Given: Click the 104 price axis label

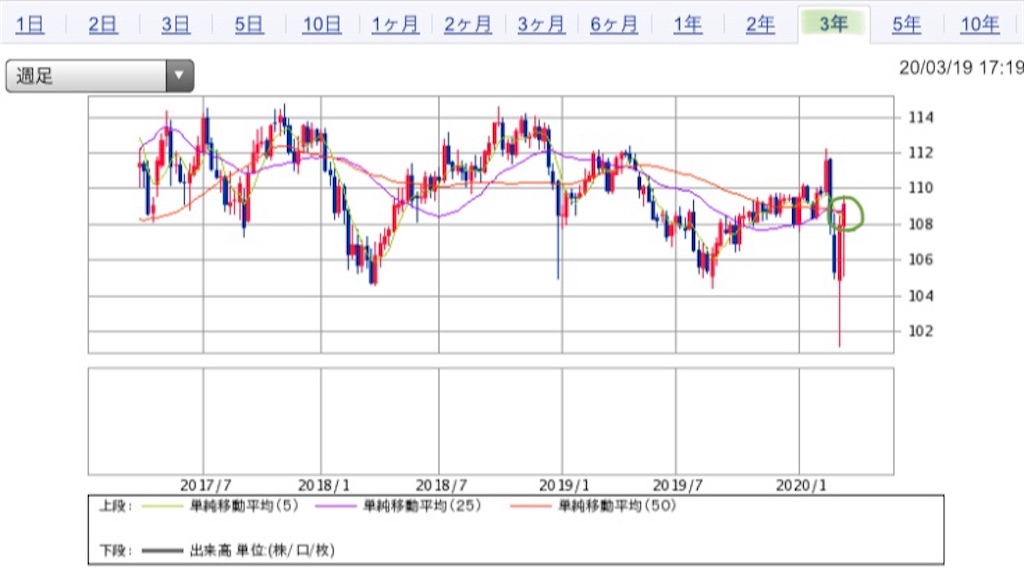Looking at the screenshot, I should [921, 296].
